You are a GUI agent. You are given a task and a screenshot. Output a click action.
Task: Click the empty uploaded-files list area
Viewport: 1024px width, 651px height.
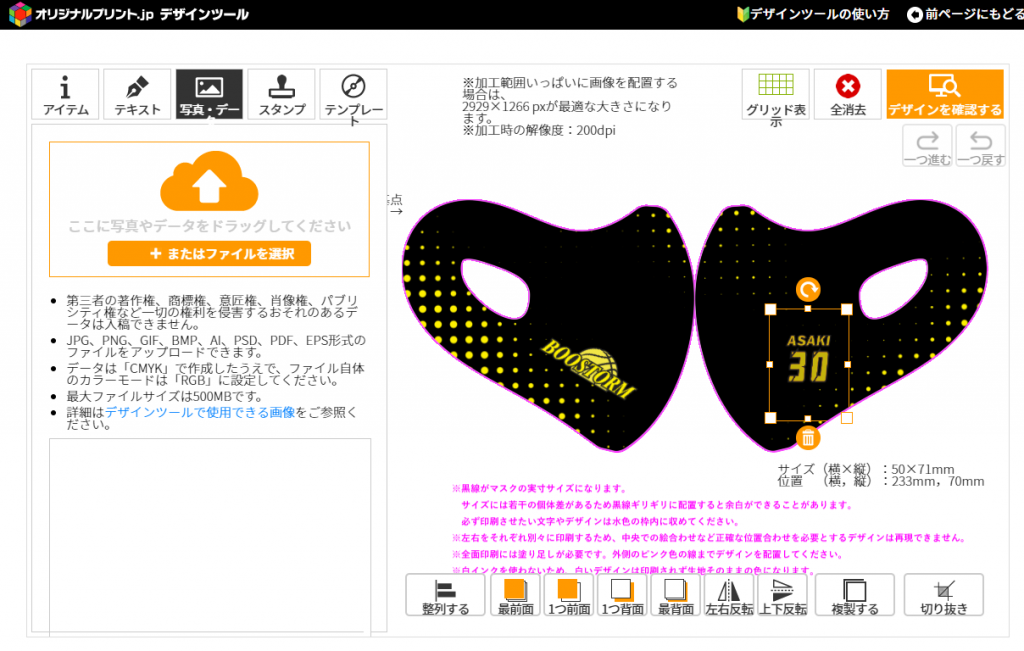[210, 535]
